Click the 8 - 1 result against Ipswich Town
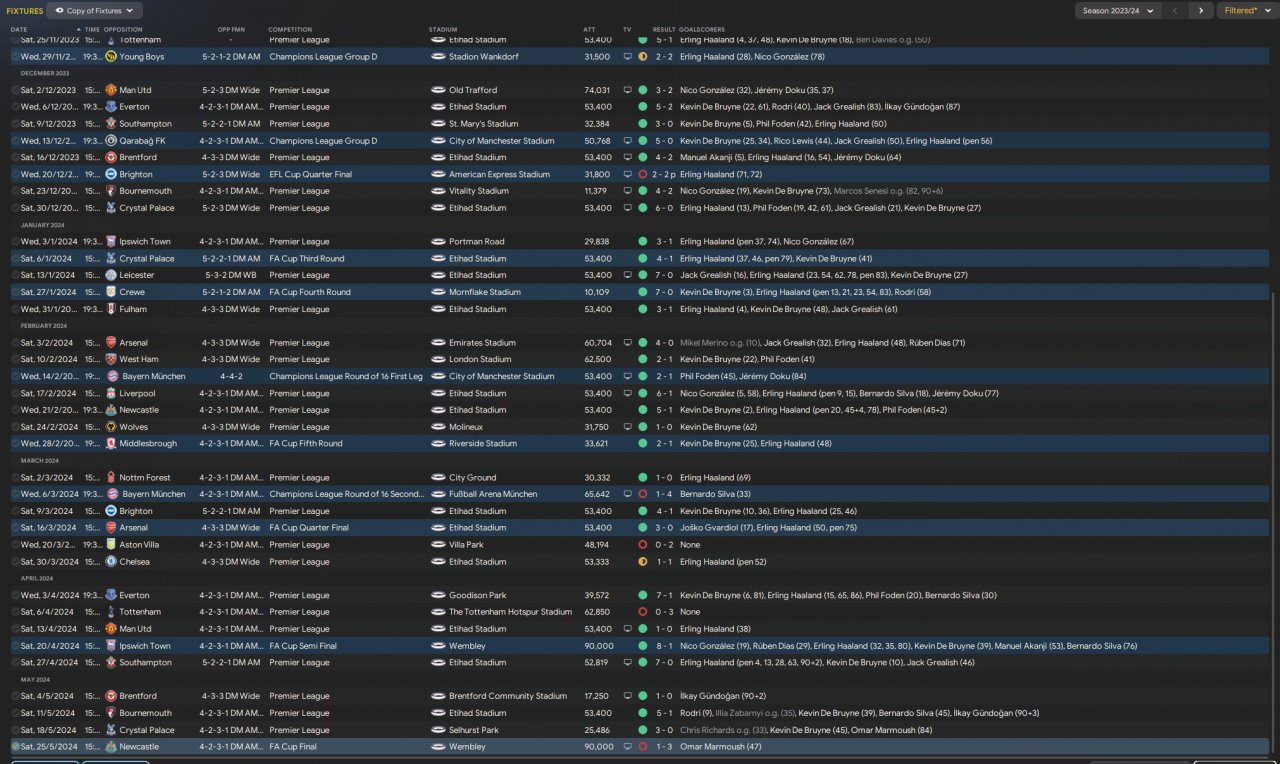Viewport: 1280px width, 764px height. click(664, 646)
